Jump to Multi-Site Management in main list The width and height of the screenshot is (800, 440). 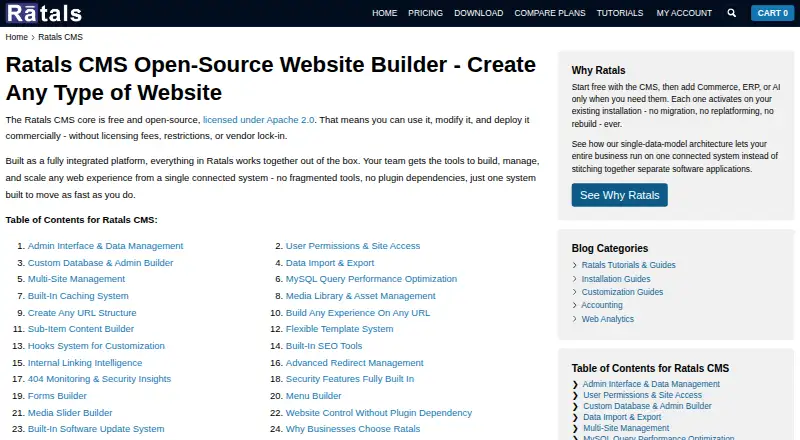76,279
